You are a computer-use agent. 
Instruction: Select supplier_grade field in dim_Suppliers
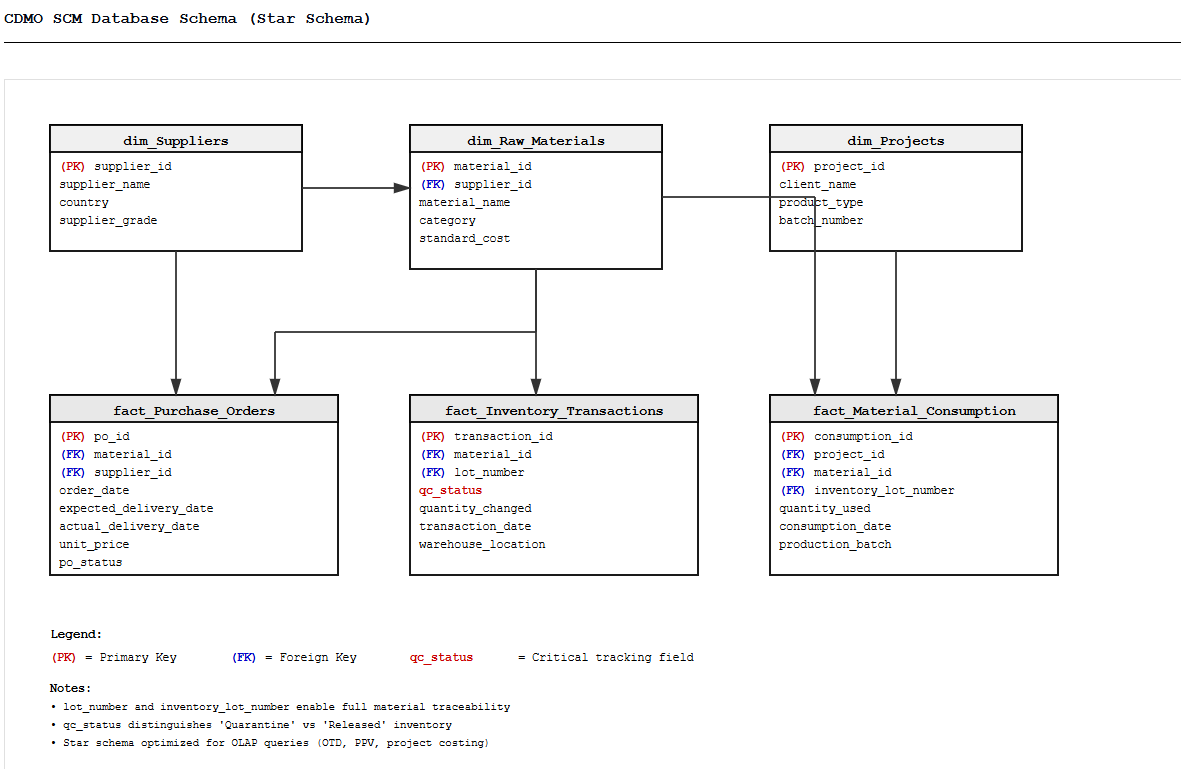108,221
